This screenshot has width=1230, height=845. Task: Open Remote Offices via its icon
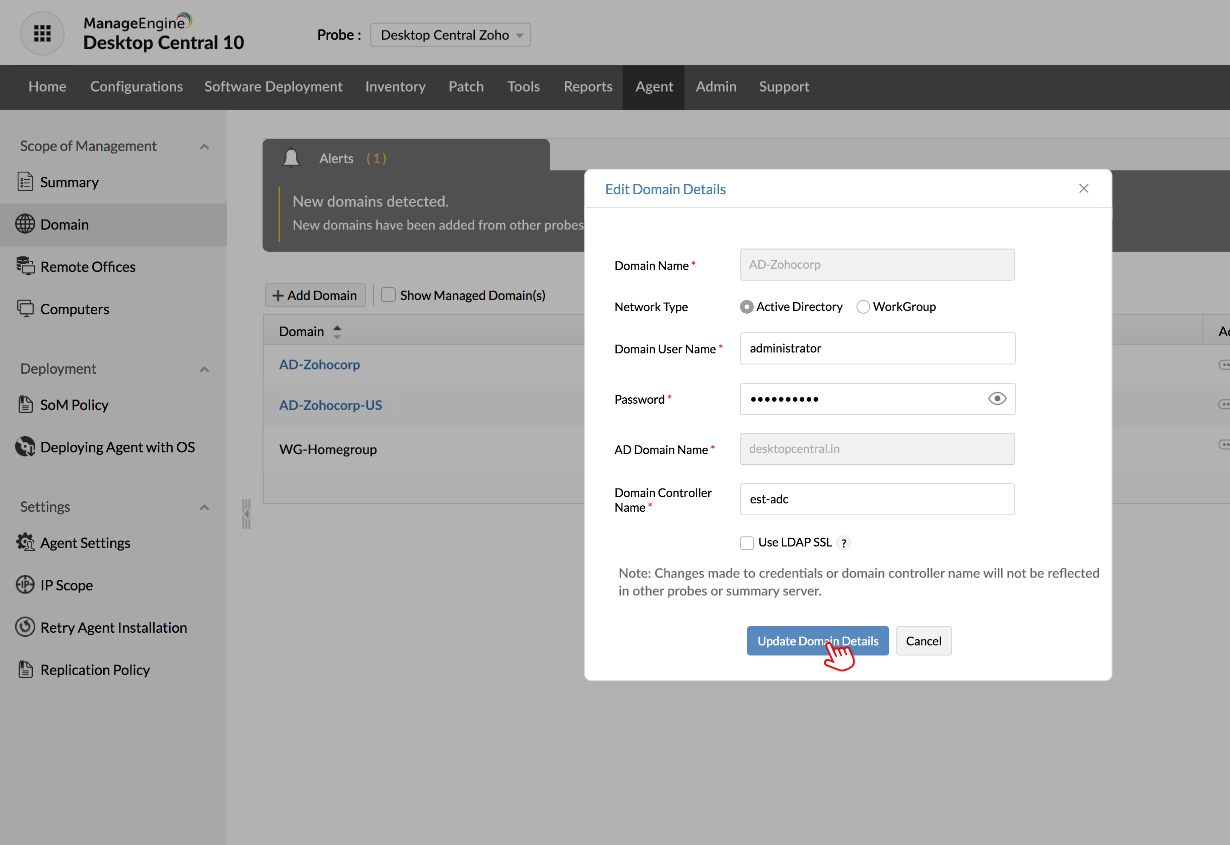26,266
